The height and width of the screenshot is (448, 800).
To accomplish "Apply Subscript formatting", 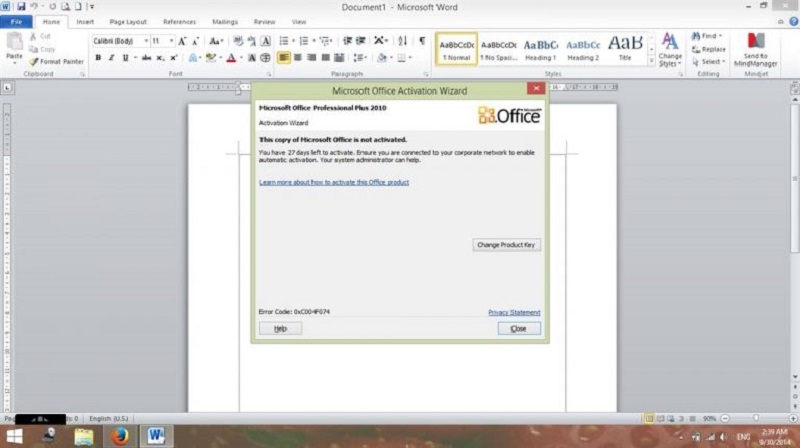I will coord(160,58).
